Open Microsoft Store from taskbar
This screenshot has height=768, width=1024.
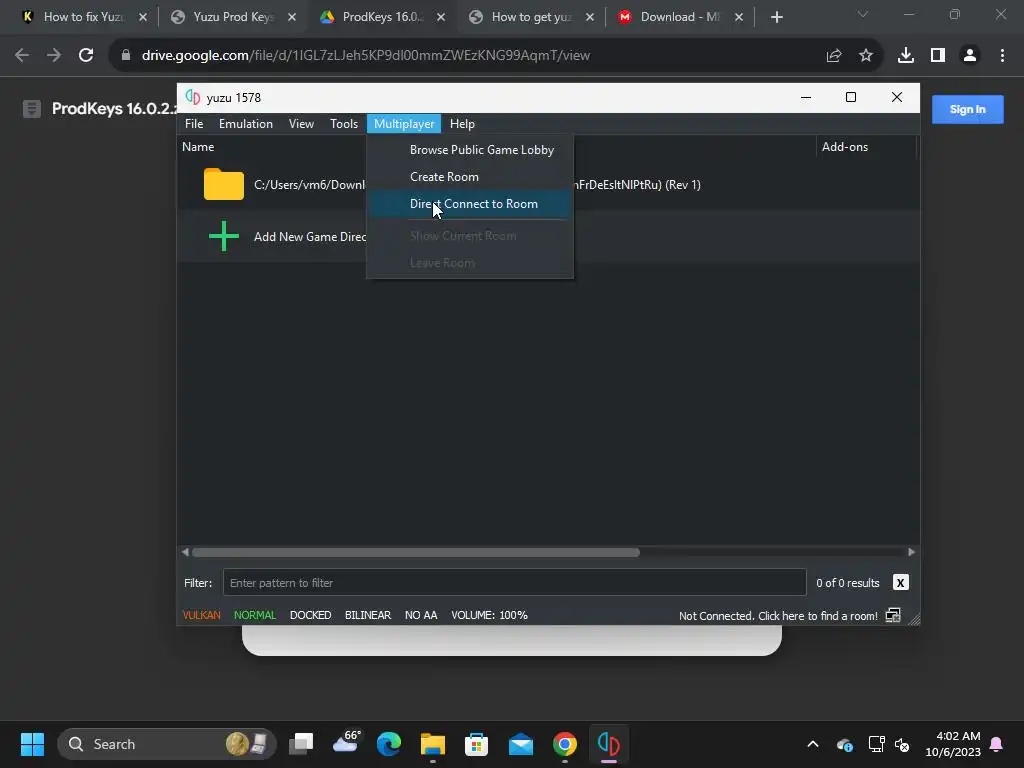(476, 744)
